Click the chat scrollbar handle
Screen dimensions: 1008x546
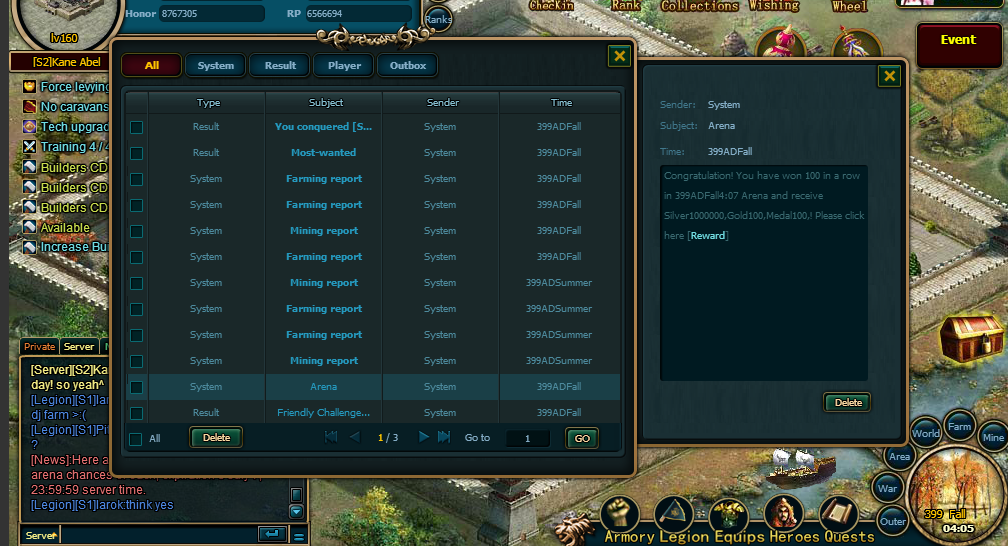(296, 495)
